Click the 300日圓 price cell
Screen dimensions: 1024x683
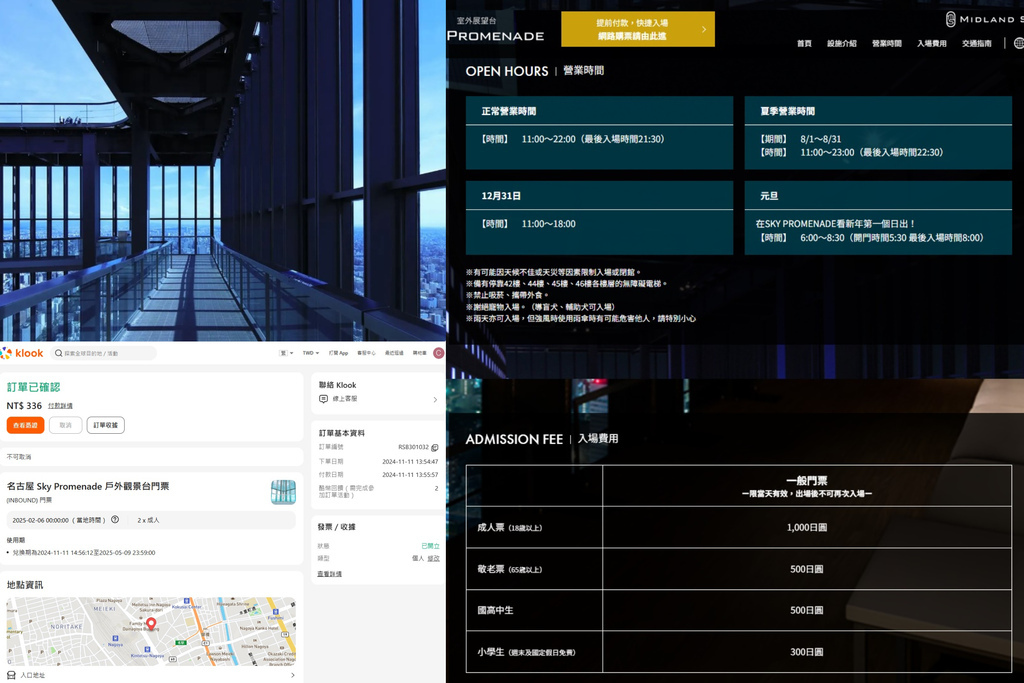pos(807,652)
